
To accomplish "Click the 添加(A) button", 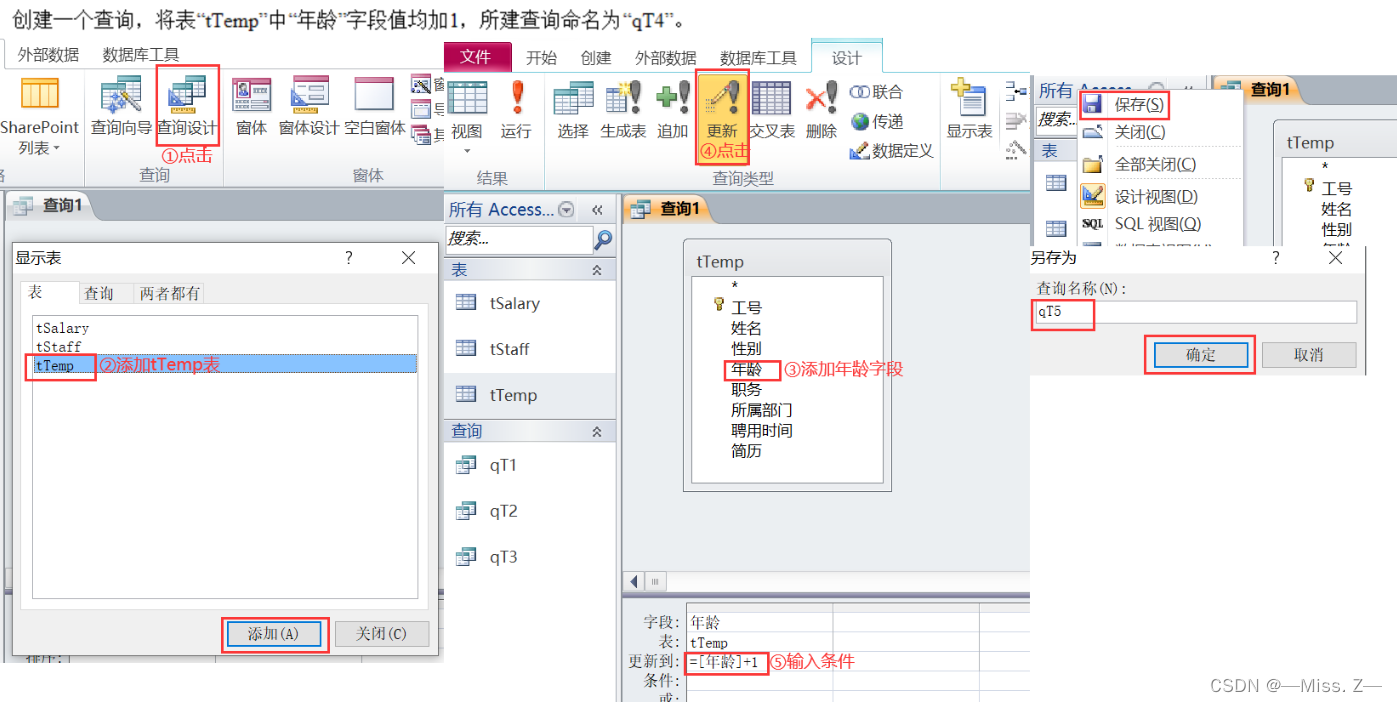I will 273,634.
